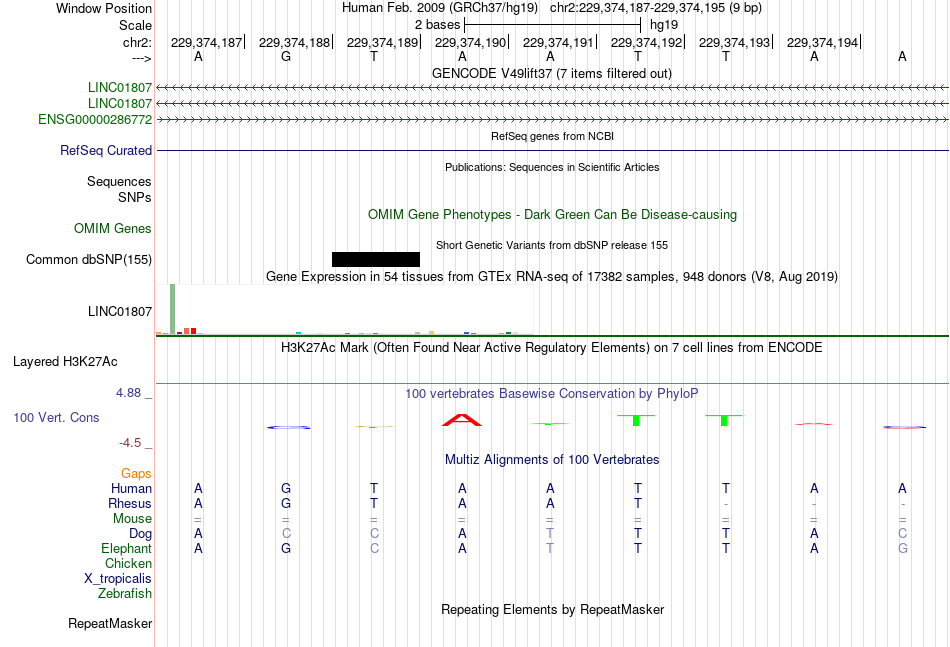Click the RepeatMasker track label
The image size is (950, 647).
click(x=110, y=623)
